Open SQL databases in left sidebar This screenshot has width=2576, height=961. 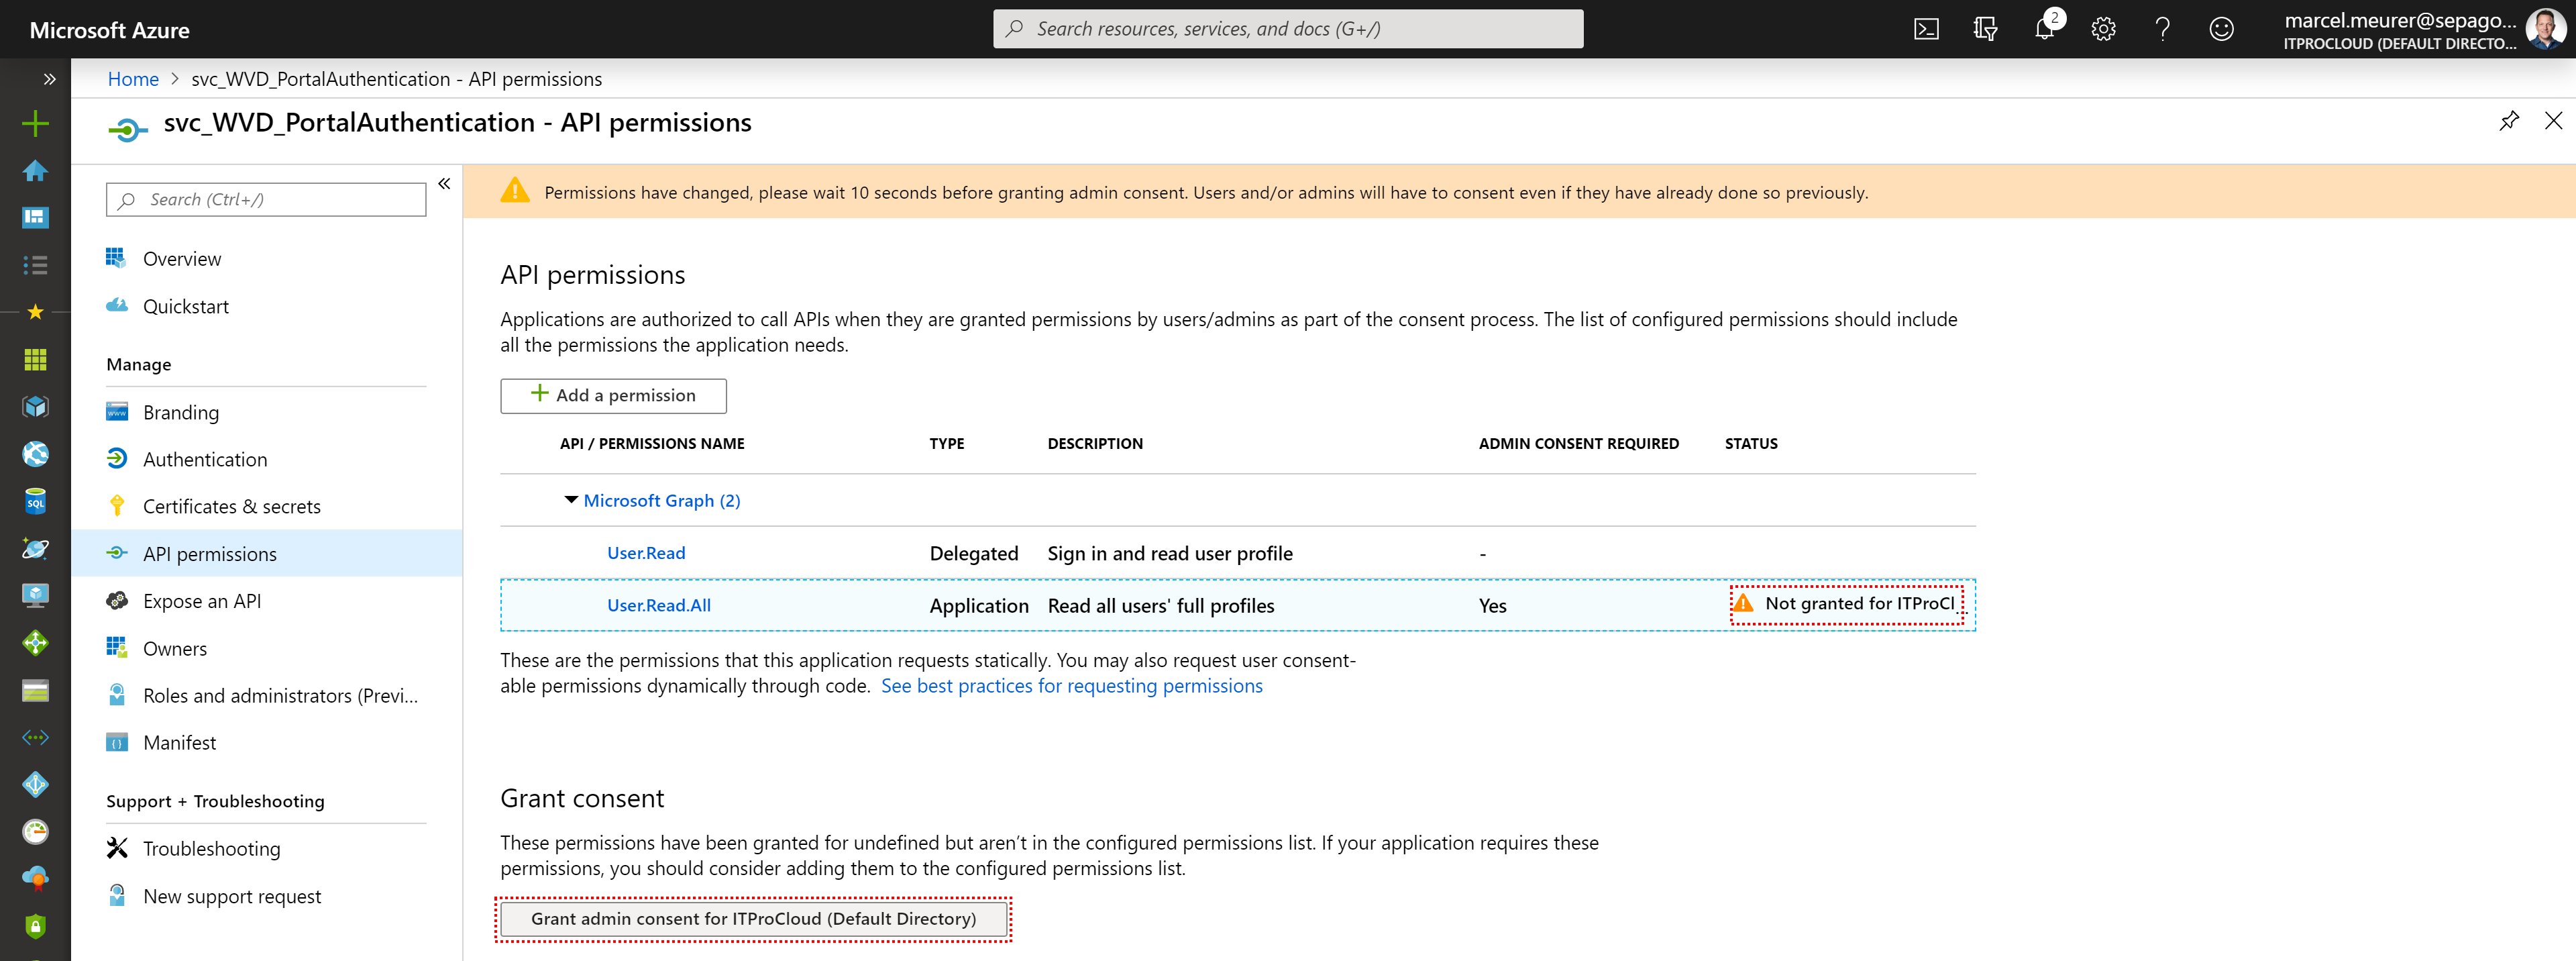click(35, 501)
